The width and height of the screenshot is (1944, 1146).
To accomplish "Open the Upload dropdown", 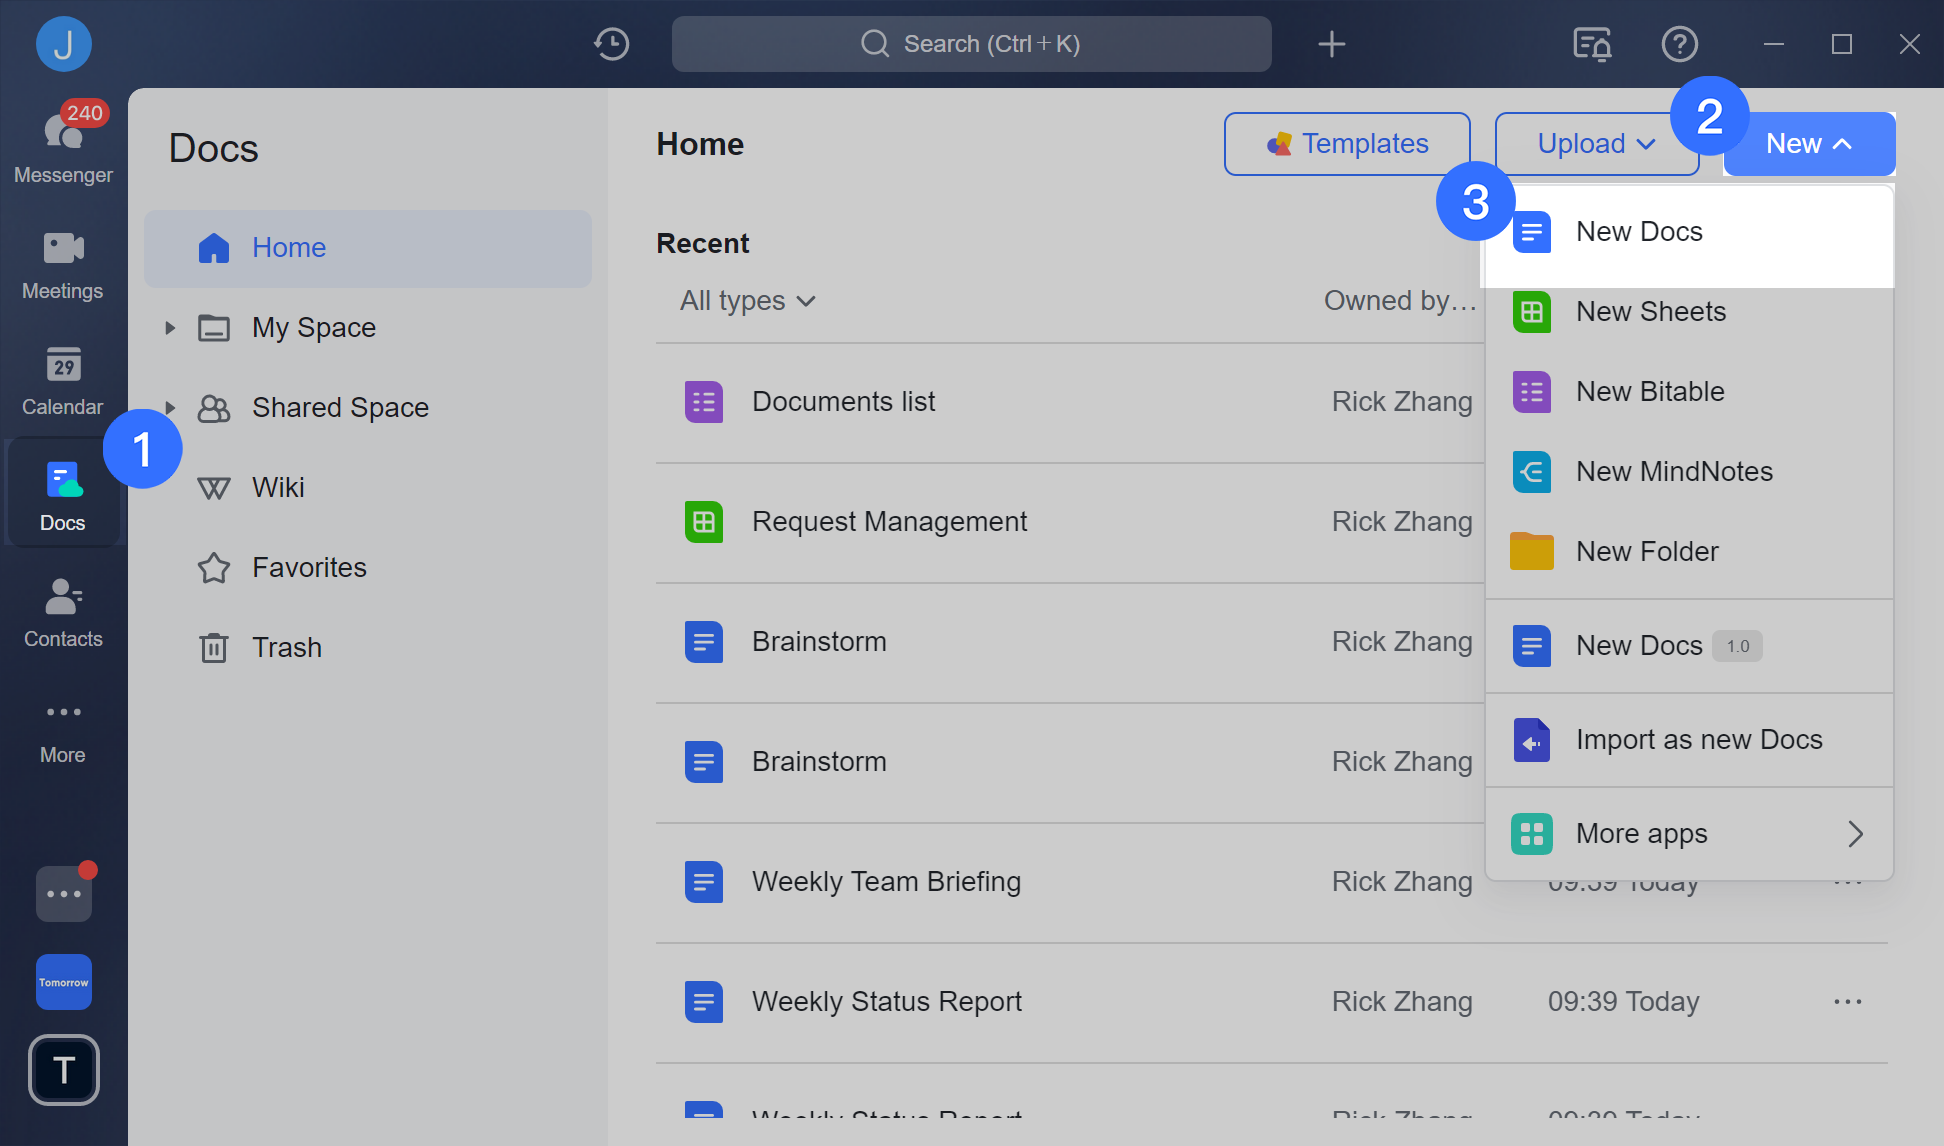I will click(x=1594, y=143).
